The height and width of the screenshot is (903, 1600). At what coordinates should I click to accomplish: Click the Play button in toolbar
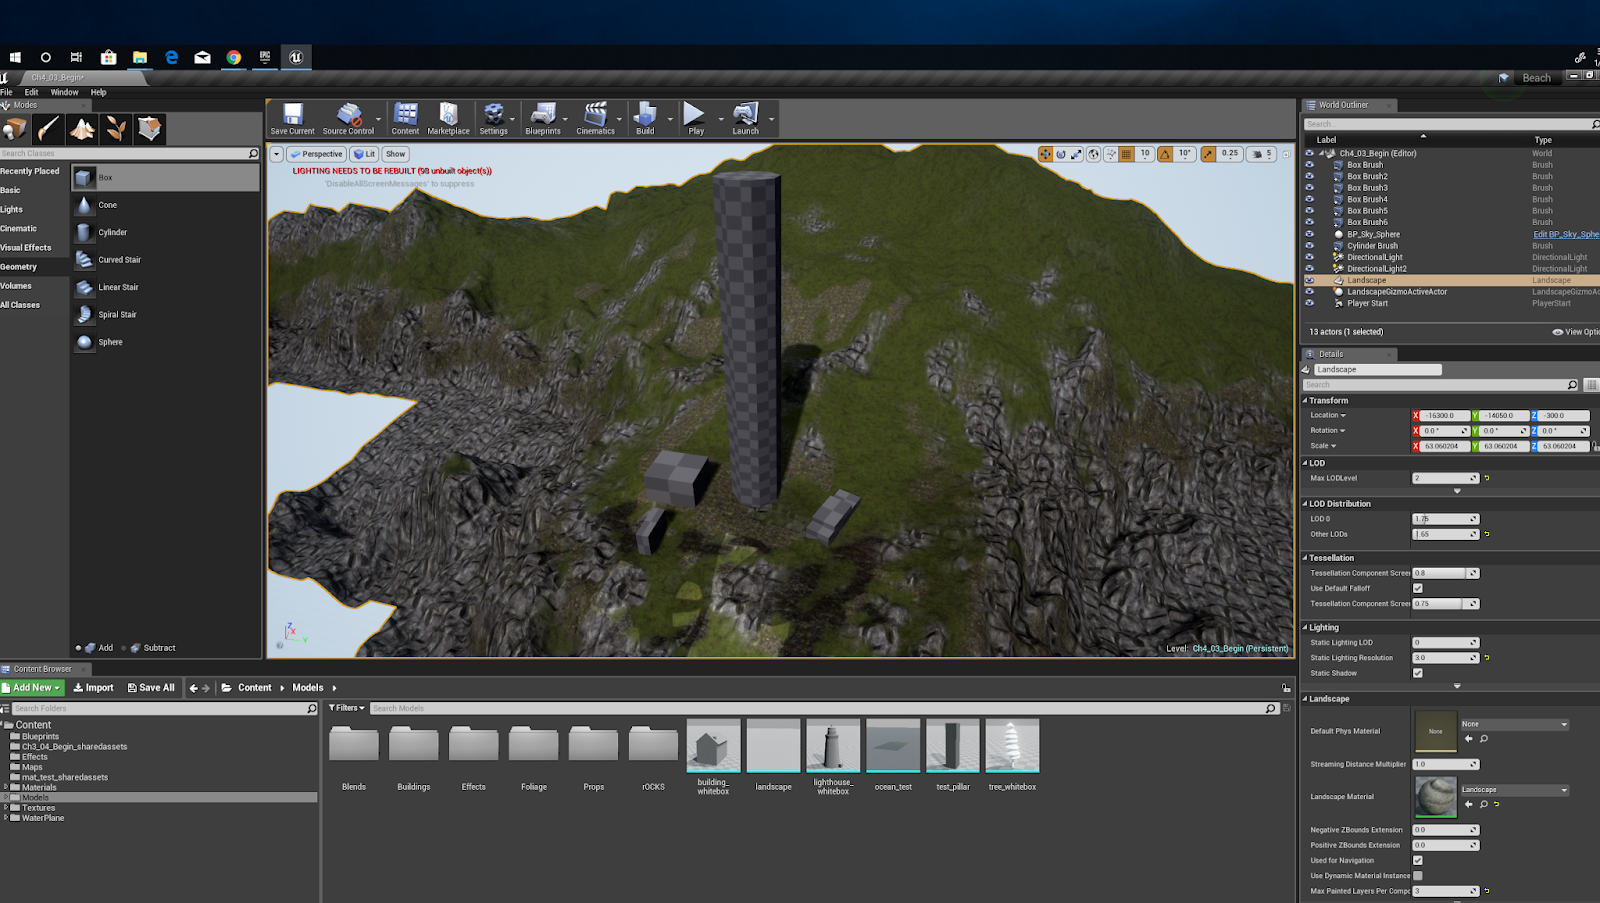coord(696,118)
